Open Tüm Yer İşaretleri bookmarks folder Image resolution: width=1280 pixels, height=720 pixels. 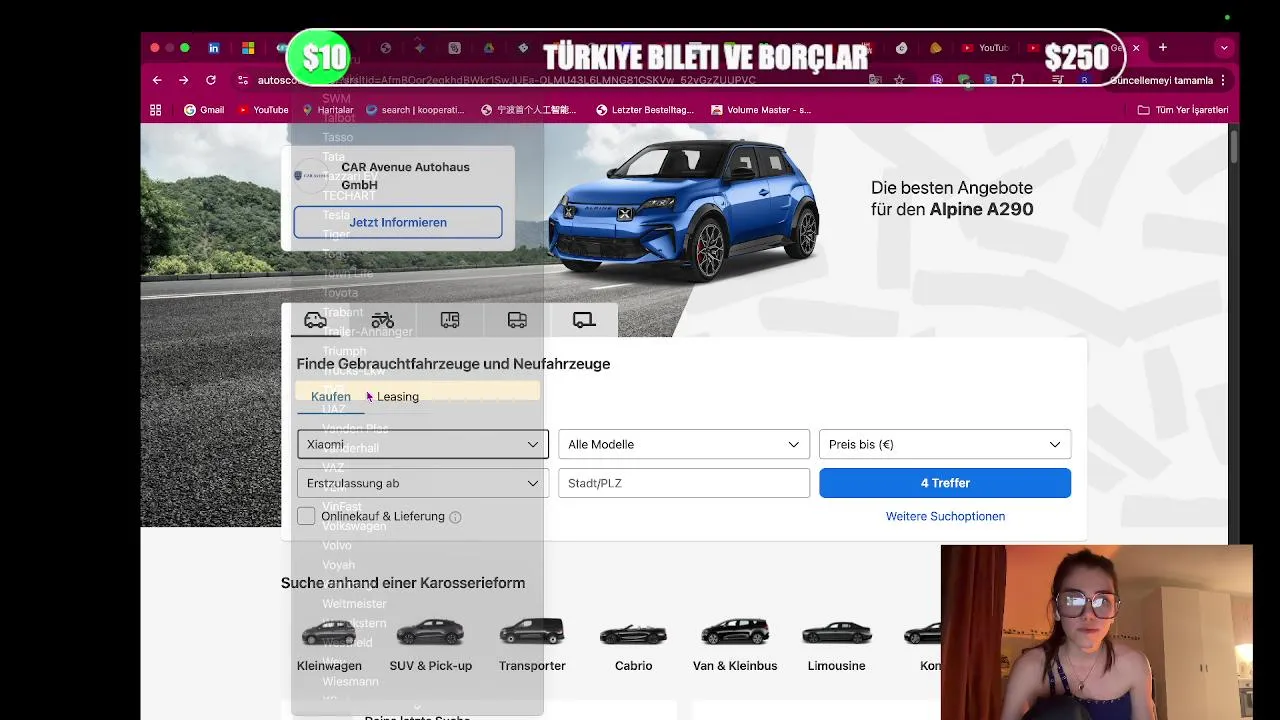[1183, 110]
